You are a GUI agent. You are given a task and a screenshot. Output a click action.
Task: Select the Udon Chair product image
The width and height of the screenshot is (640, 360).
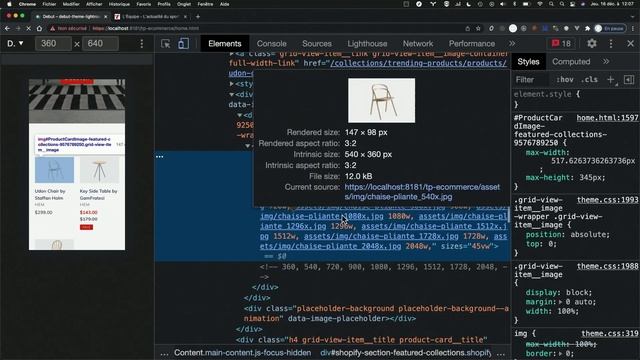click(x=54, y=169)
